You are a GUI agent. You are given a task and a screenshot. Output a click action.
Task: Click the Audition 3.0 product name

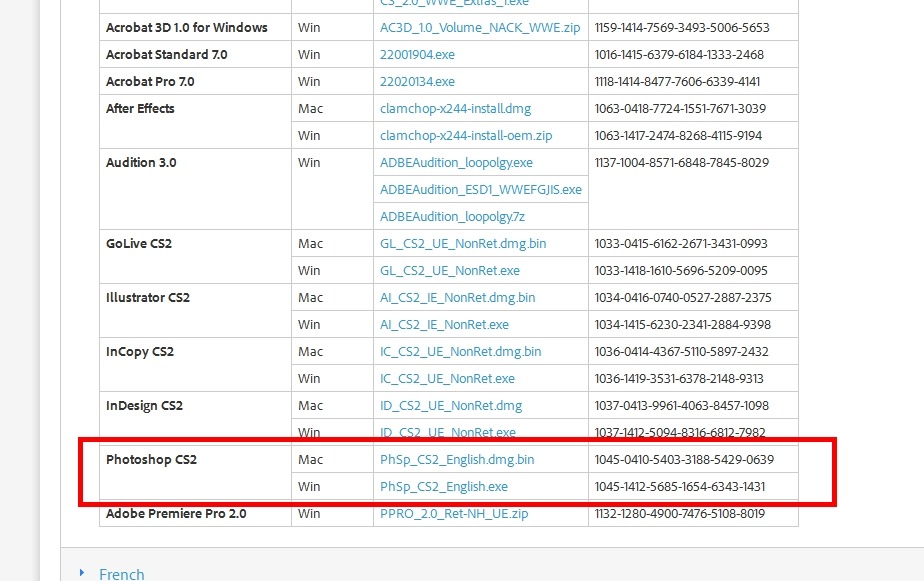pos(141,163)
